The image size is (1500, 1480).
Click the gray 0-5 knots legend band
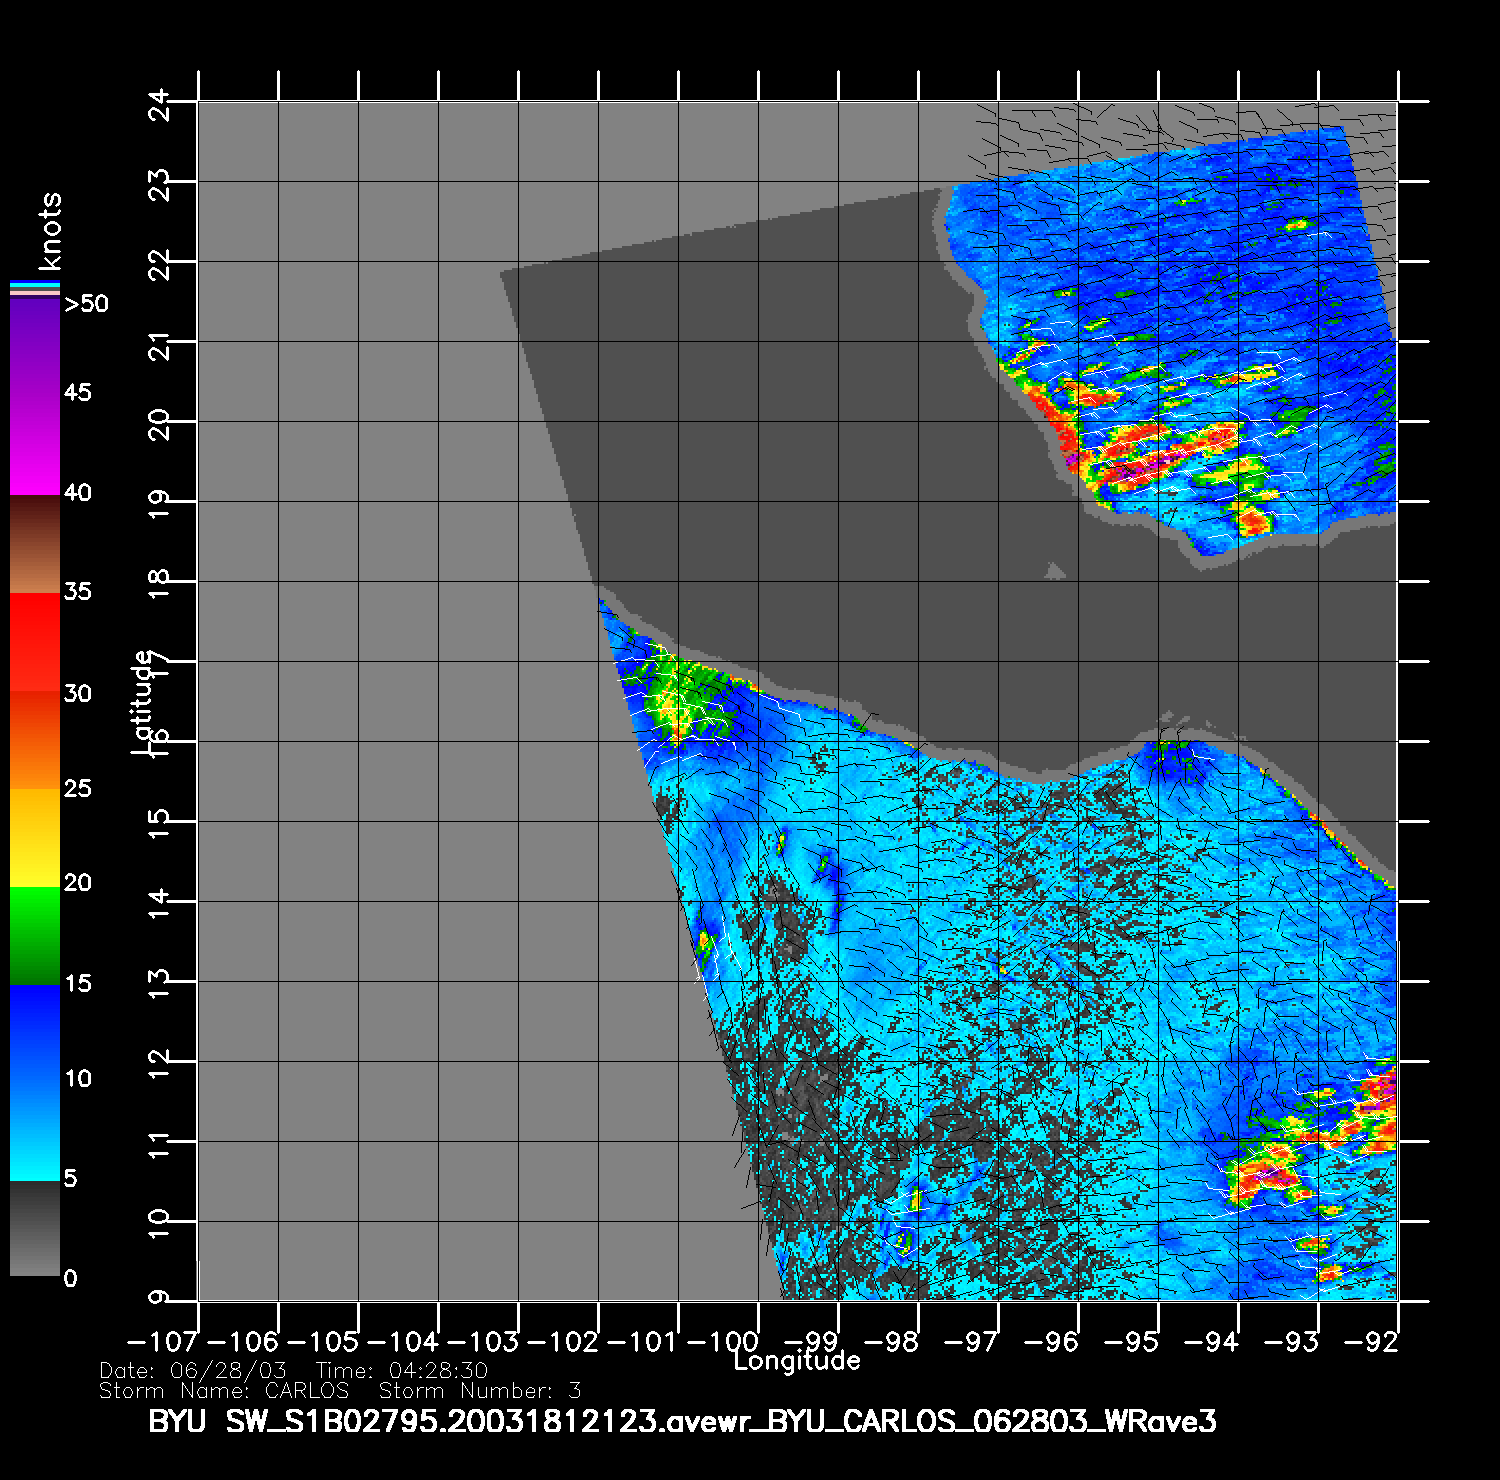[x=34, y=1228]
